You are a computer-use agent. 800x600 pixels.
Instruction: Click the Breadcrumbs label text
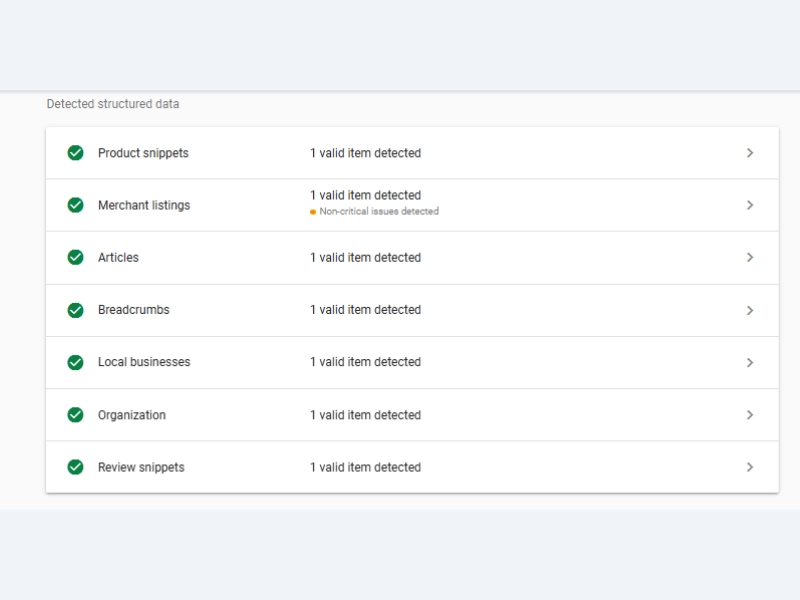134,310
